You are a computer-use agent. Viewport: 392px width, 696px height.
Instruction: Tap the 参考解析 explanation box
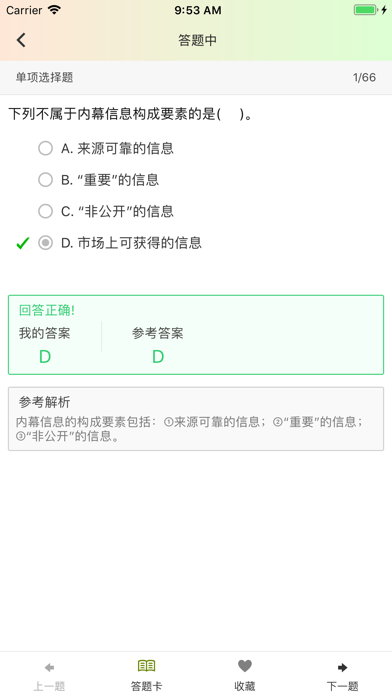tap(196, 419)
